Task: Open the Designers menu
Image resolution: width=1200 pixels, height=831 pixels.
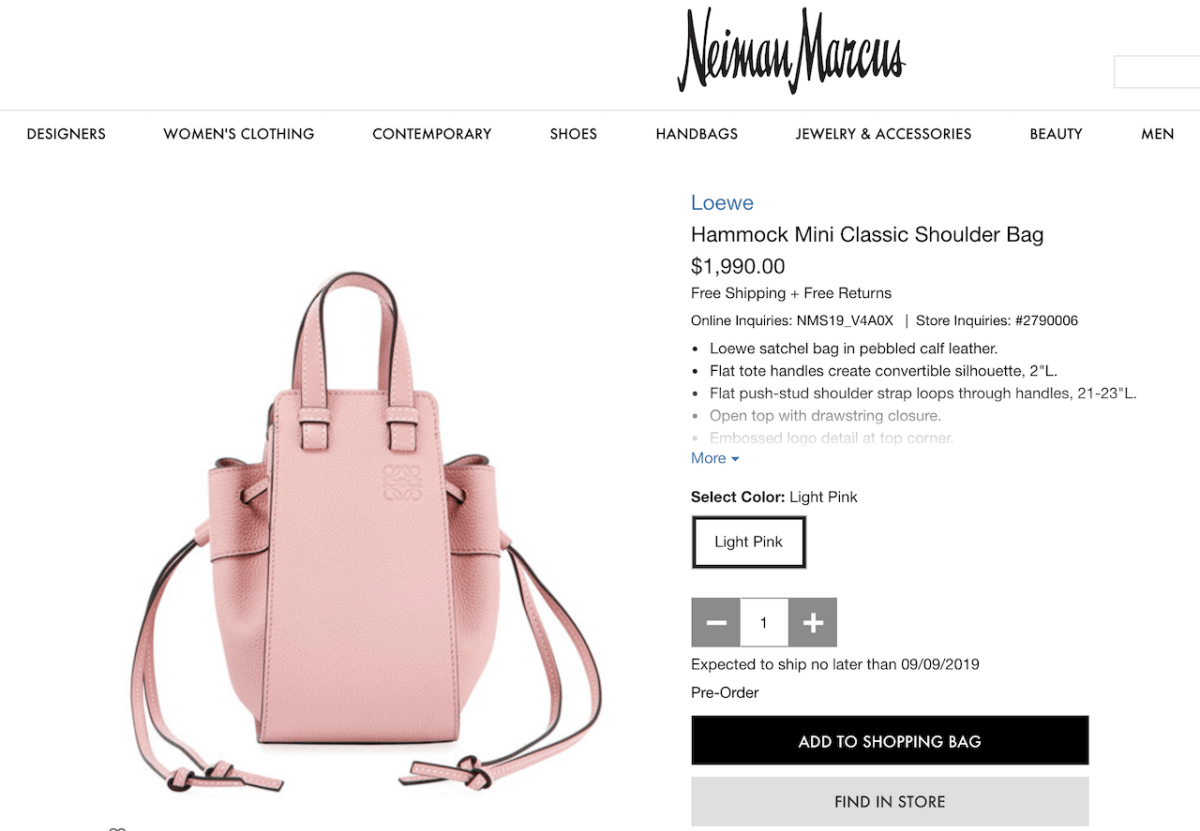Action: [66, 134]
